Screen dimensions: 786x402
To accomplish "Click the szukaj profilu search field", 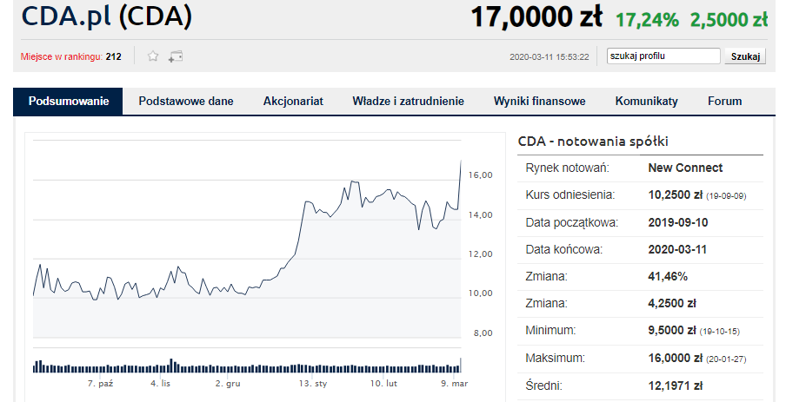I will (x=664, y=56).
